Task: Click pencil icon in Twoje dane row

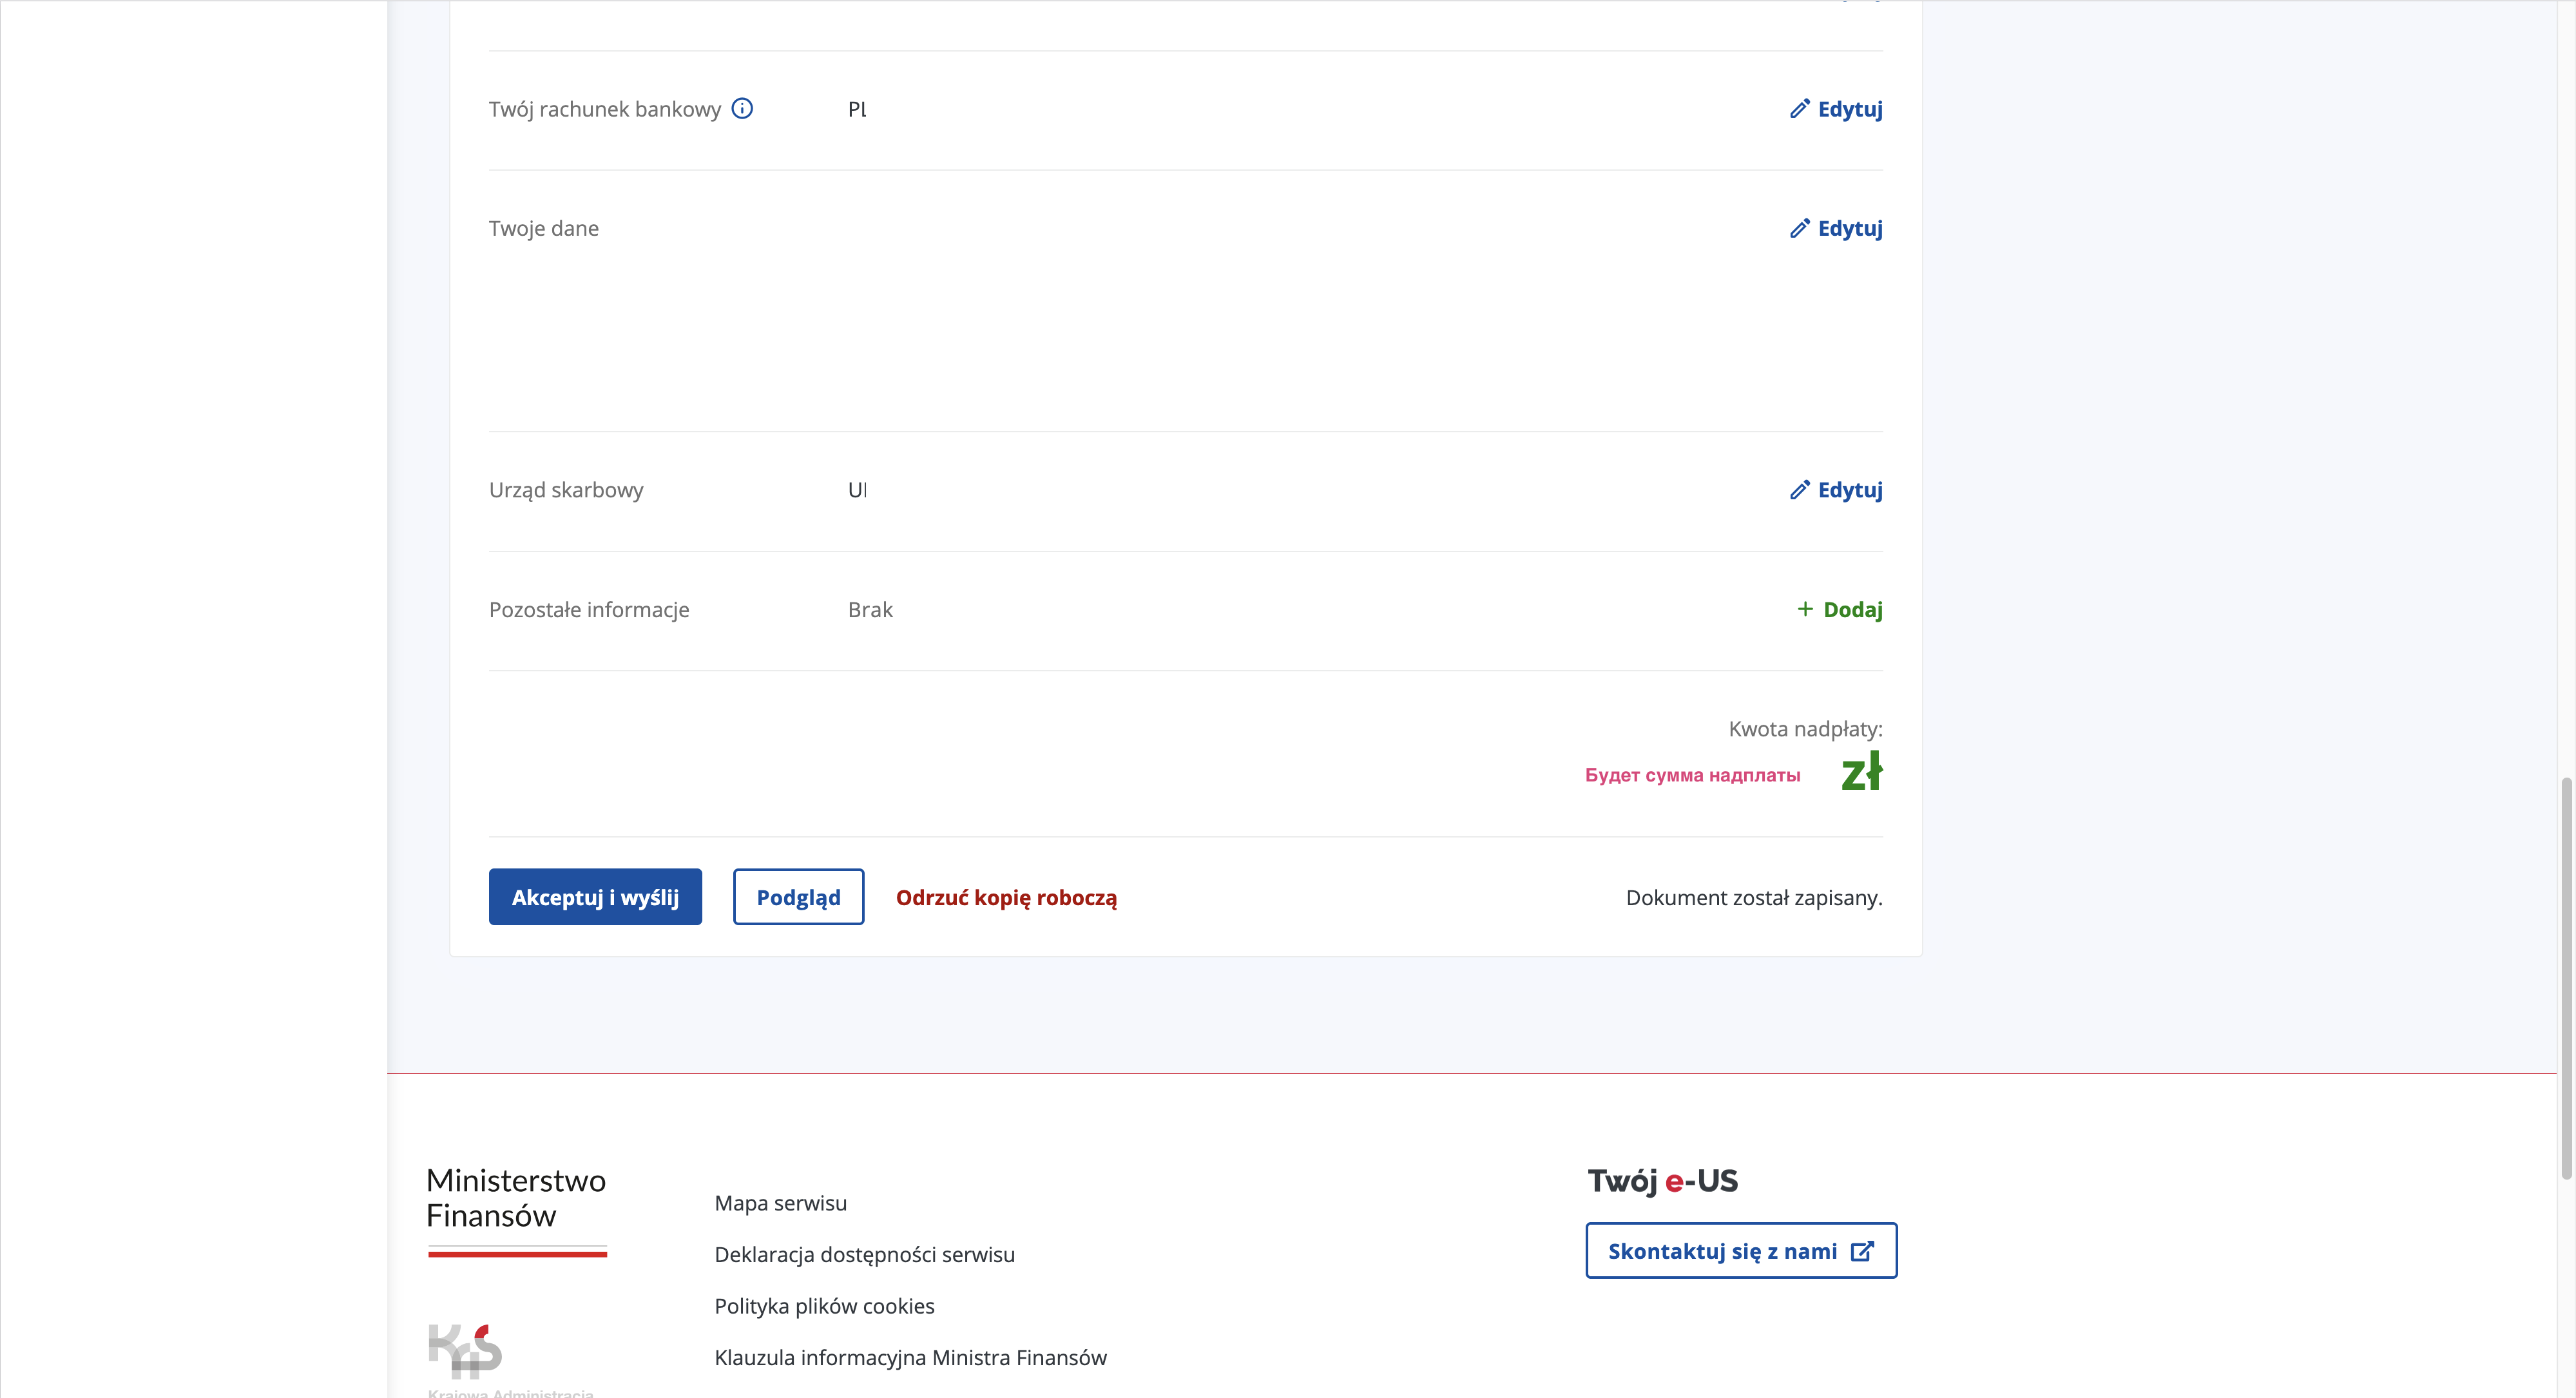Action: coord(1799,228)
